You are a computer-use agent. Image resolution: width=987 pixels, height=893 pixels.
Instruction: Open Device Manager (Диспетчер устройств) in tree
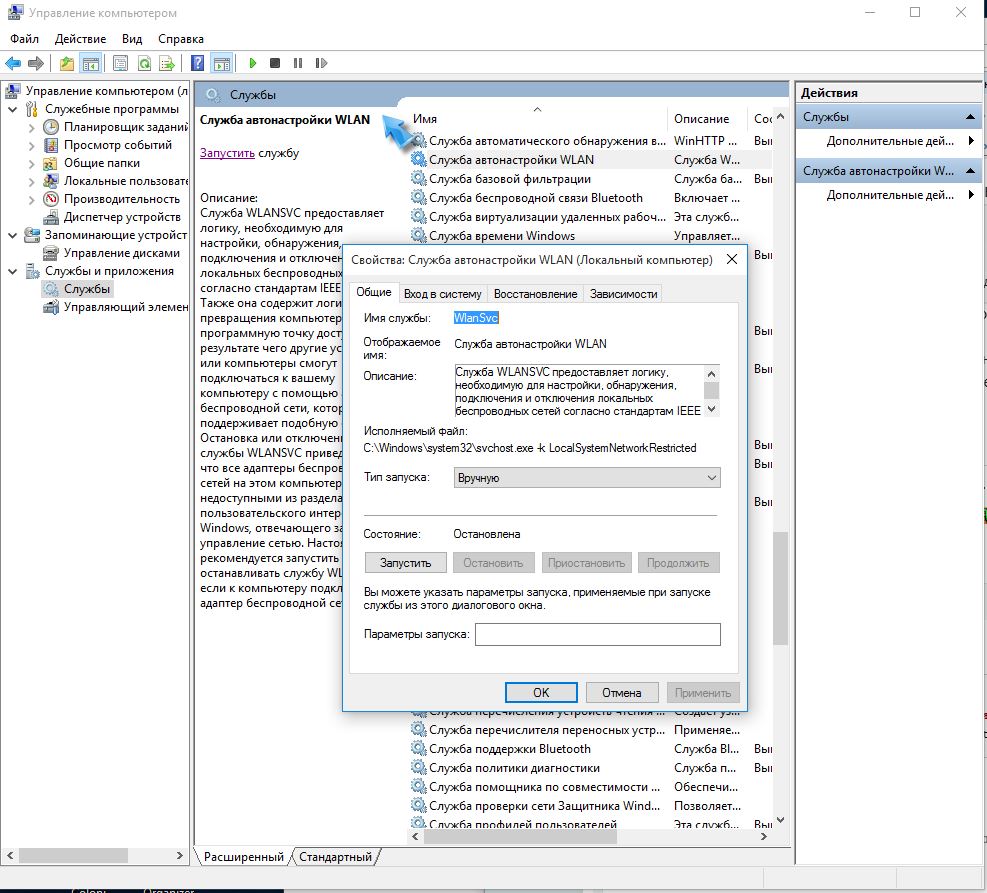pos(121,217)
